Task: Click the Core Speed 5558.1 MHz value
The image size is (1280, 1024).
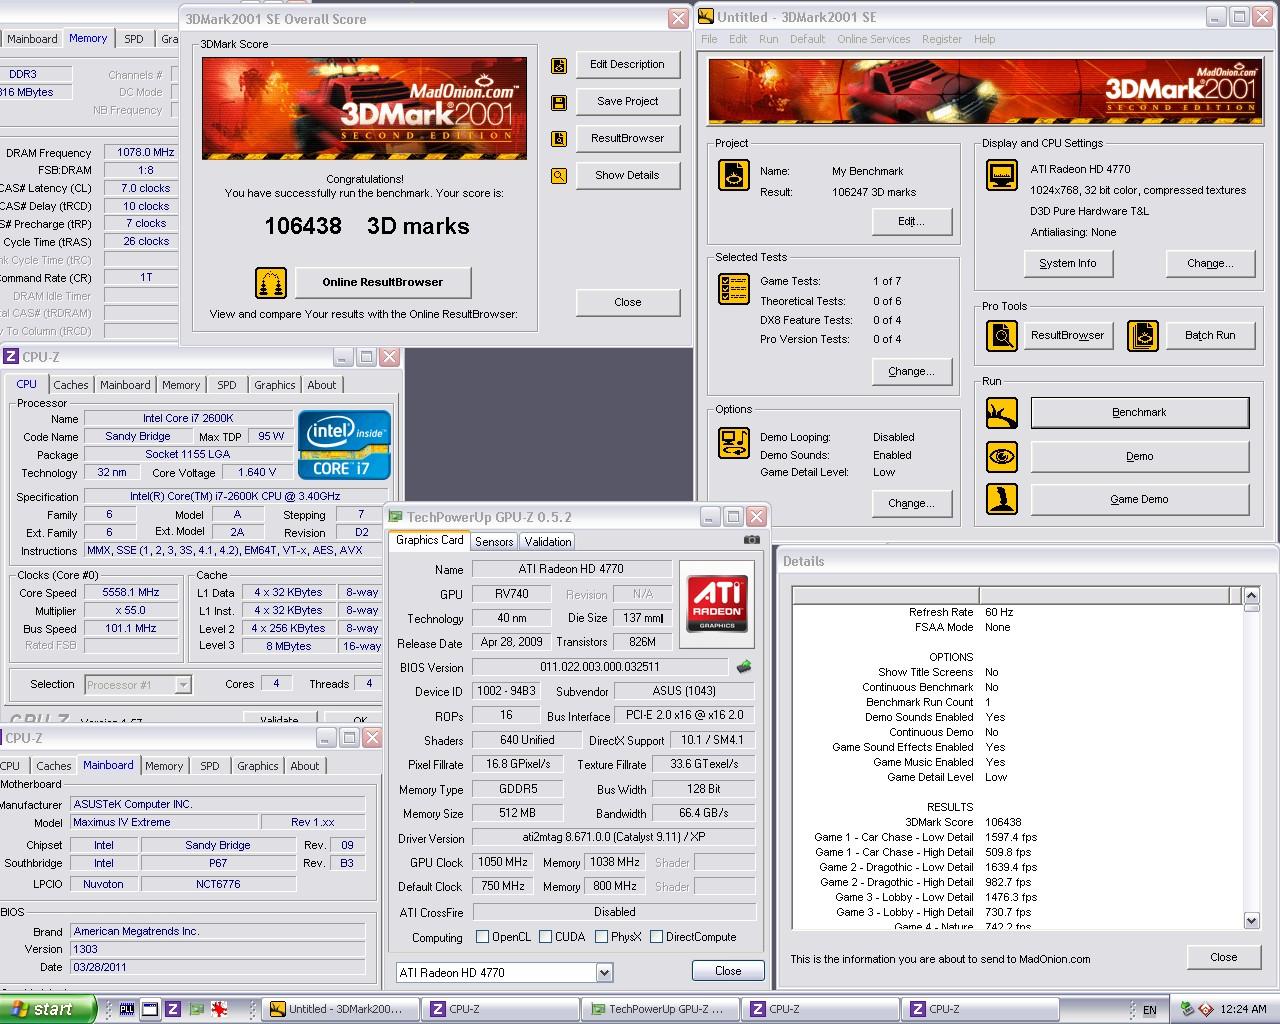Action: tap(131, 593)
